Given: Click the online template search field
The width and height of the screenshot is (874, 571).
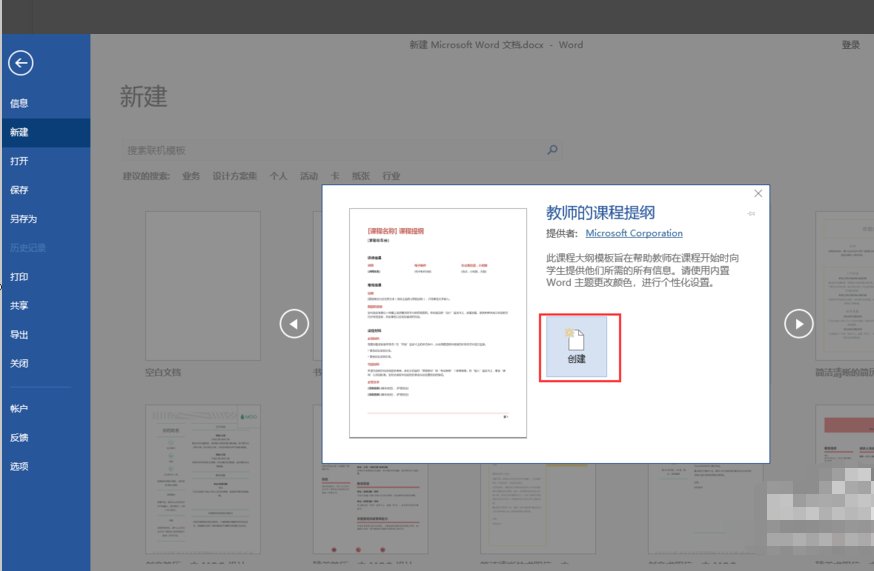Looking at the screenshot, I should [x=341, y=150].
